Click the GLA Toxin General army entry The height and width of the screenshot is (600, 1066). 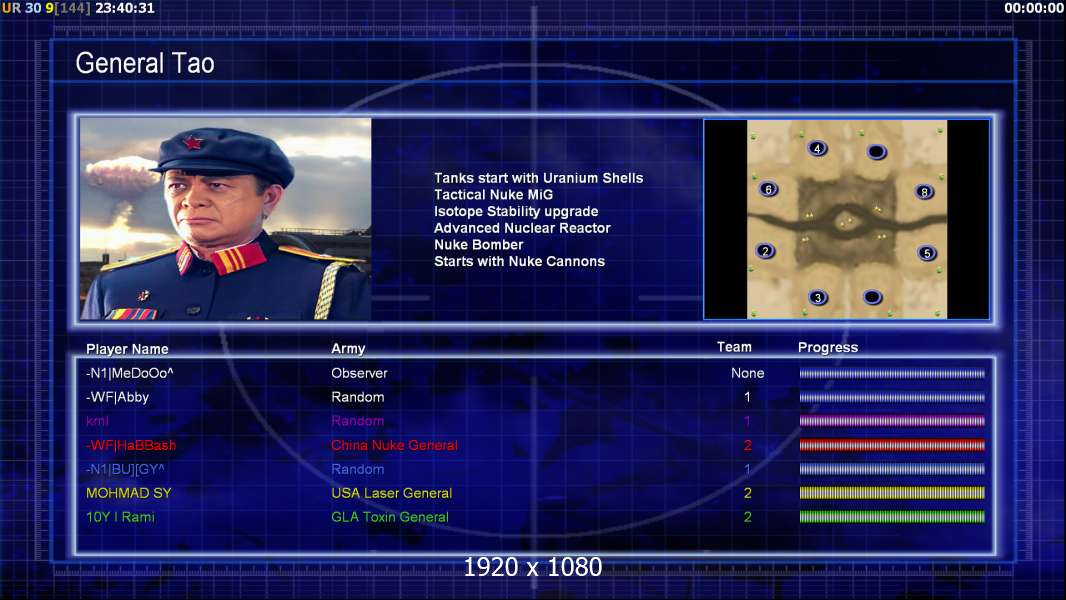coord(390,516)
